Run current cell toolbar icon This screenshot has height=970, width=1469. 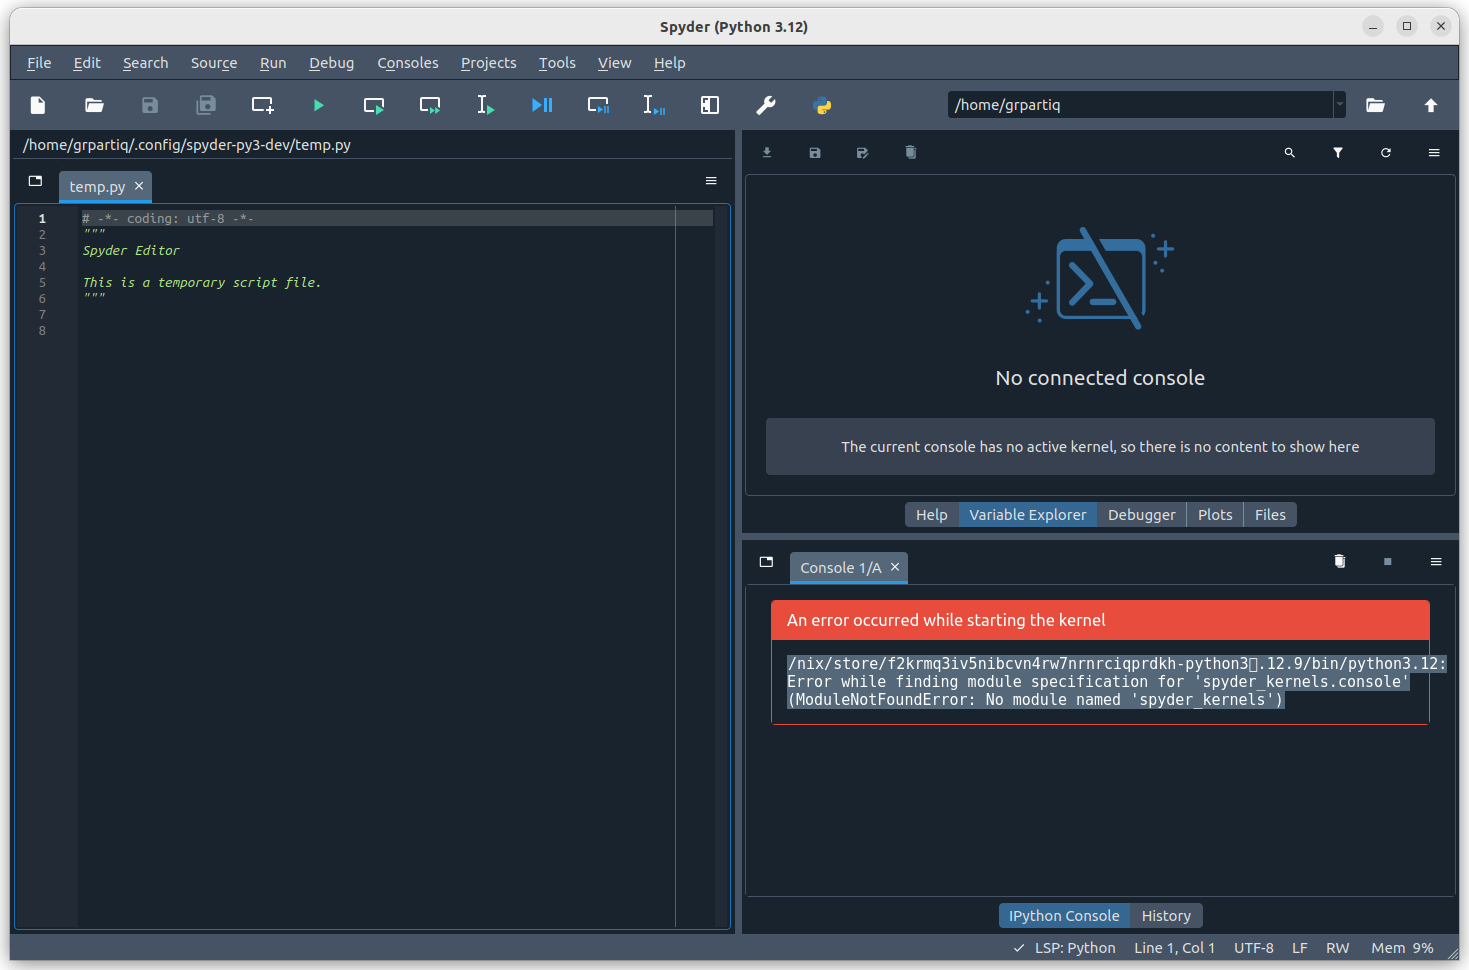[374, 105]
